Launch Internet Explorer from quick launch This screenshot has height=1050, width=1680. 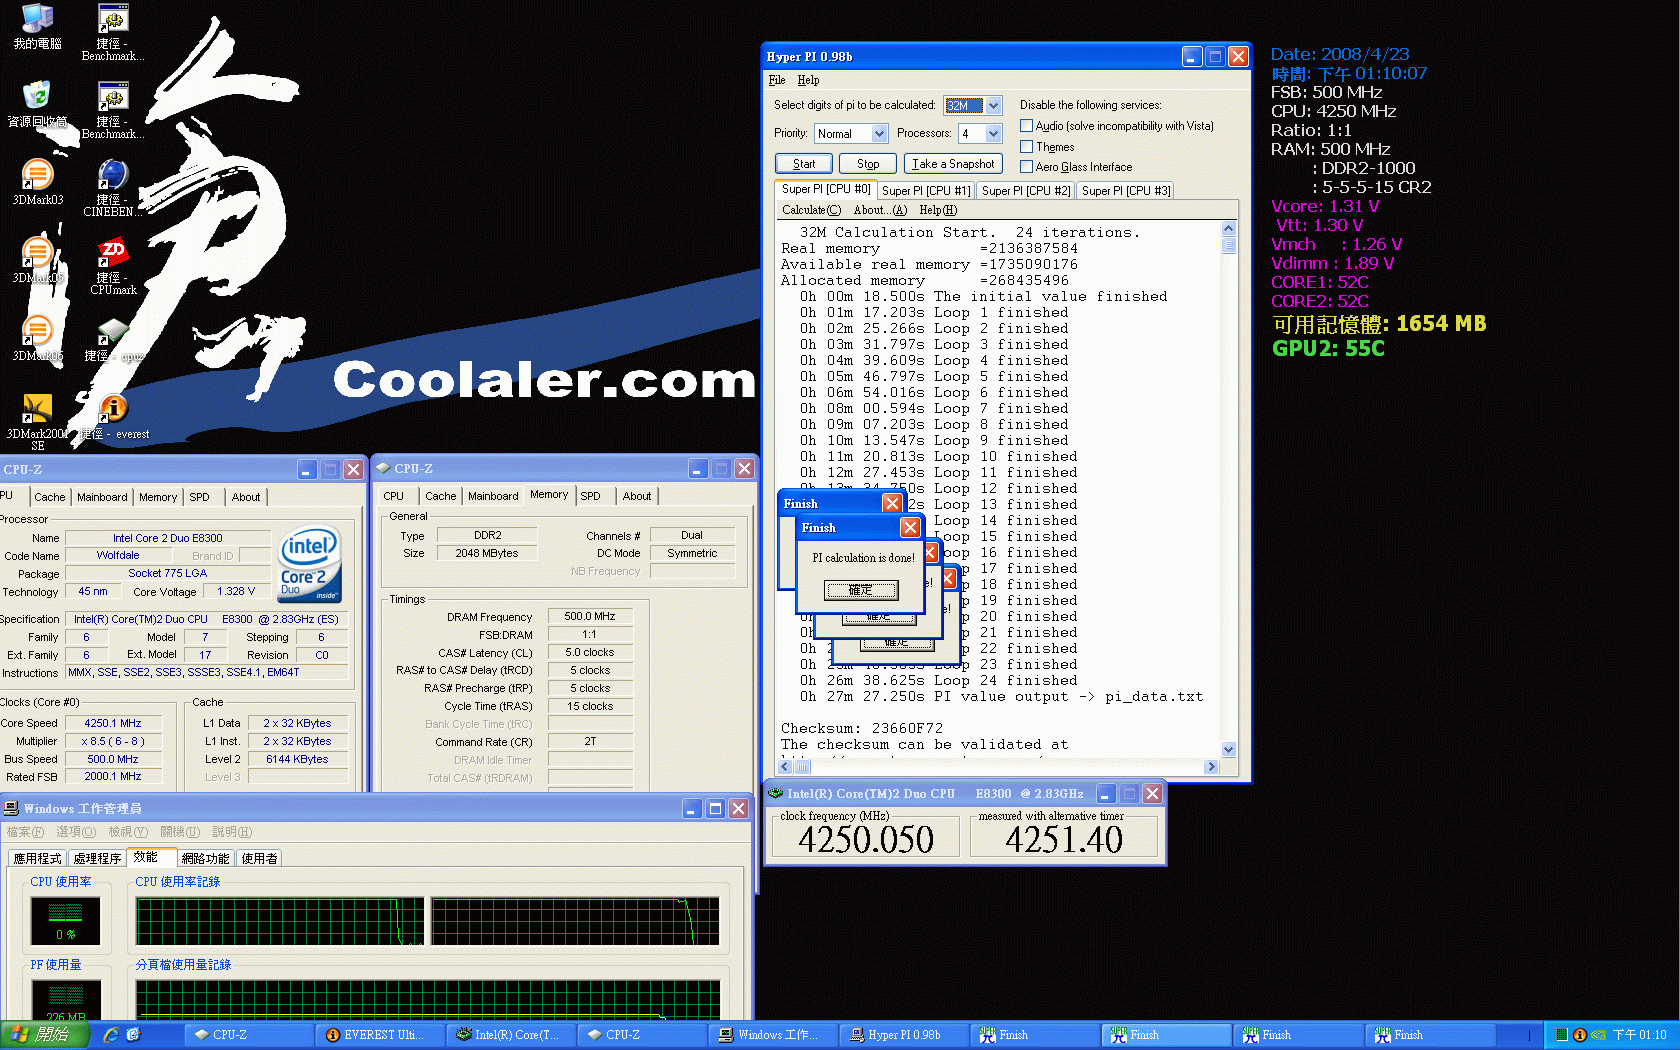(111, 1035)
